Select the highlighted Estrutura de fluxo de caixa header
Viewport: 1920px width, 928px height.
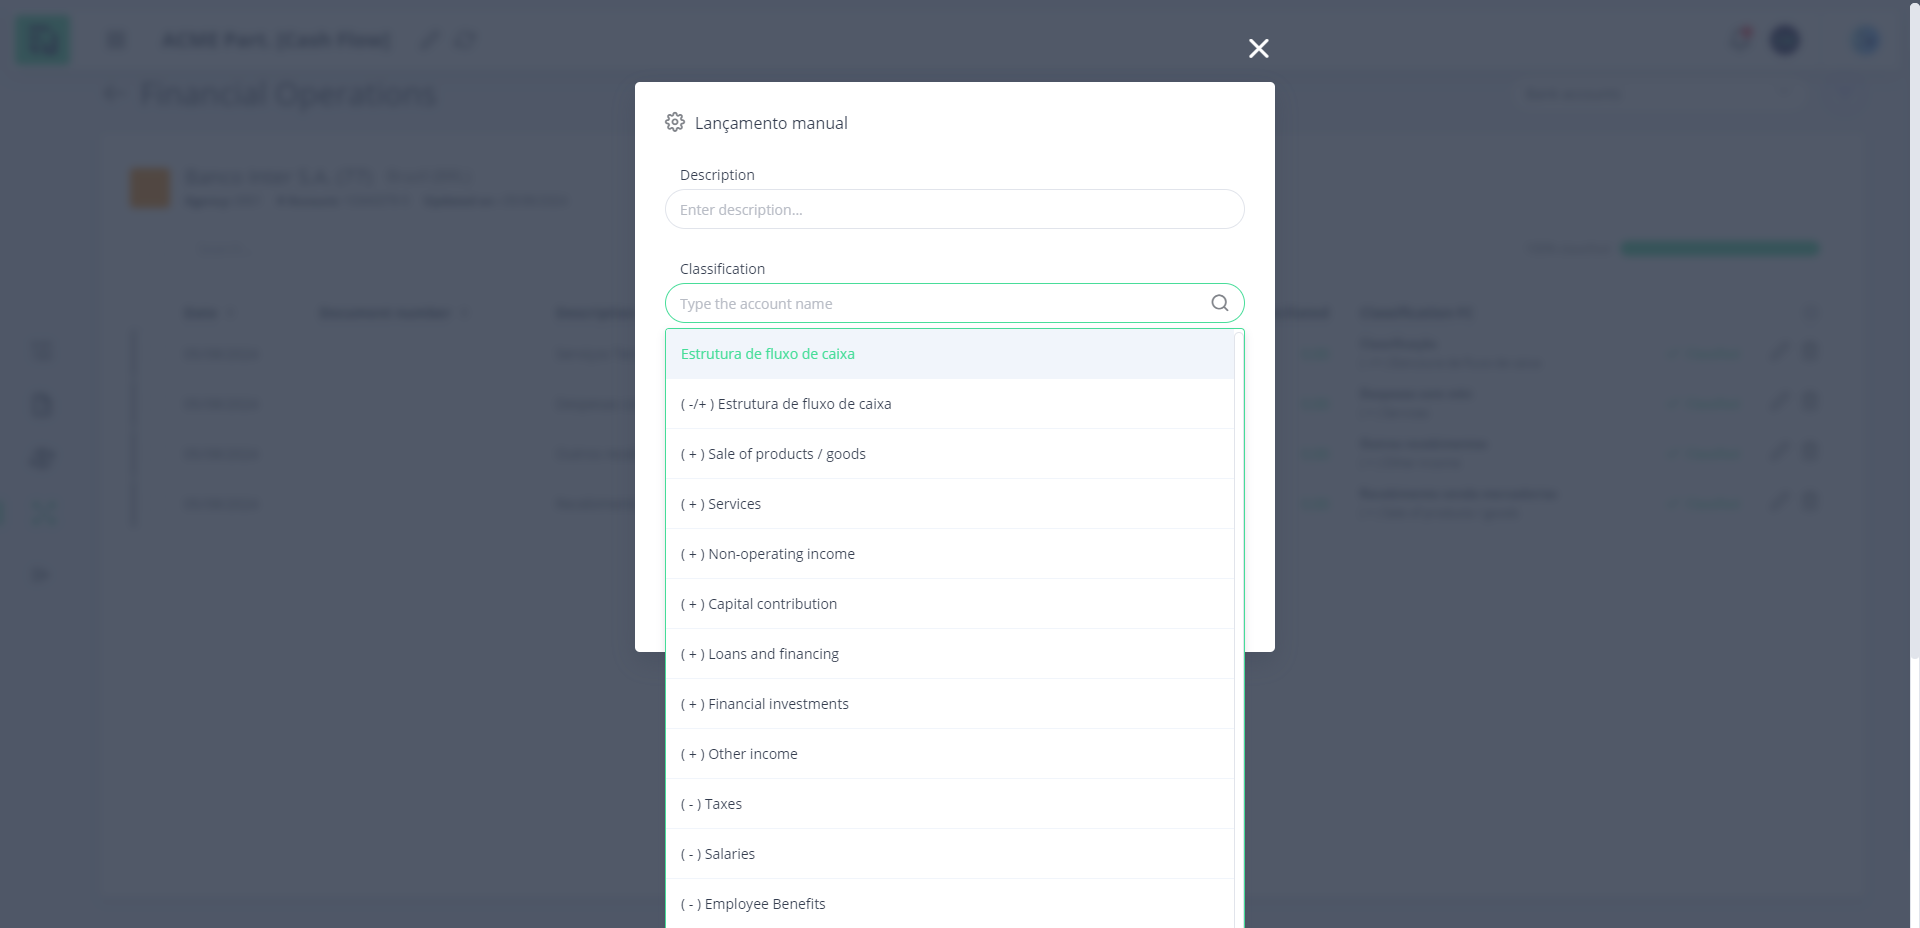(950, 354)
